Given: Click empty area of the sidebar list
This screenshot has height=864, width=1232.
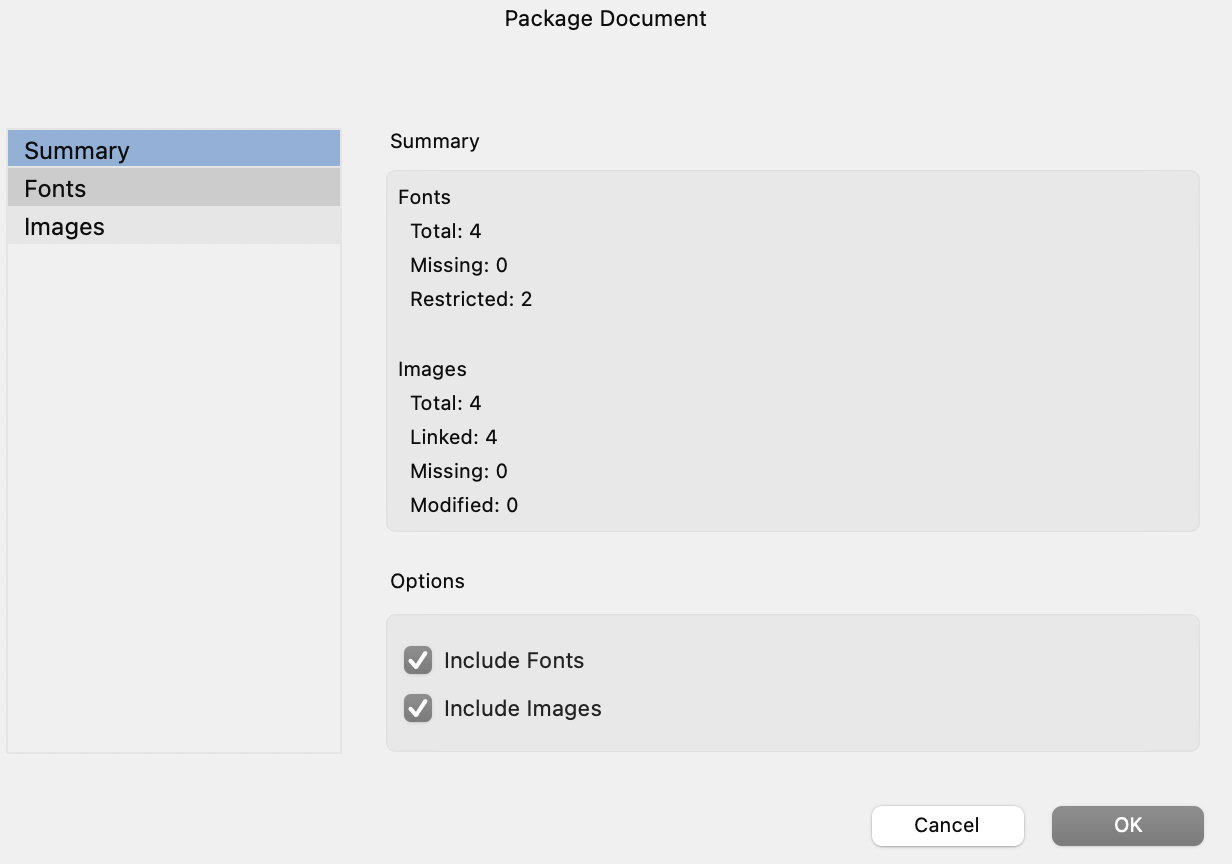Looking at the screenshot, I should (174, 500).
